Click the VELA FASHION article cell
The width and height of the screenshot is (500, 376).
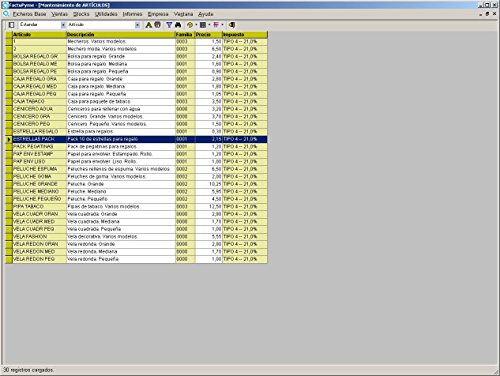39,237
